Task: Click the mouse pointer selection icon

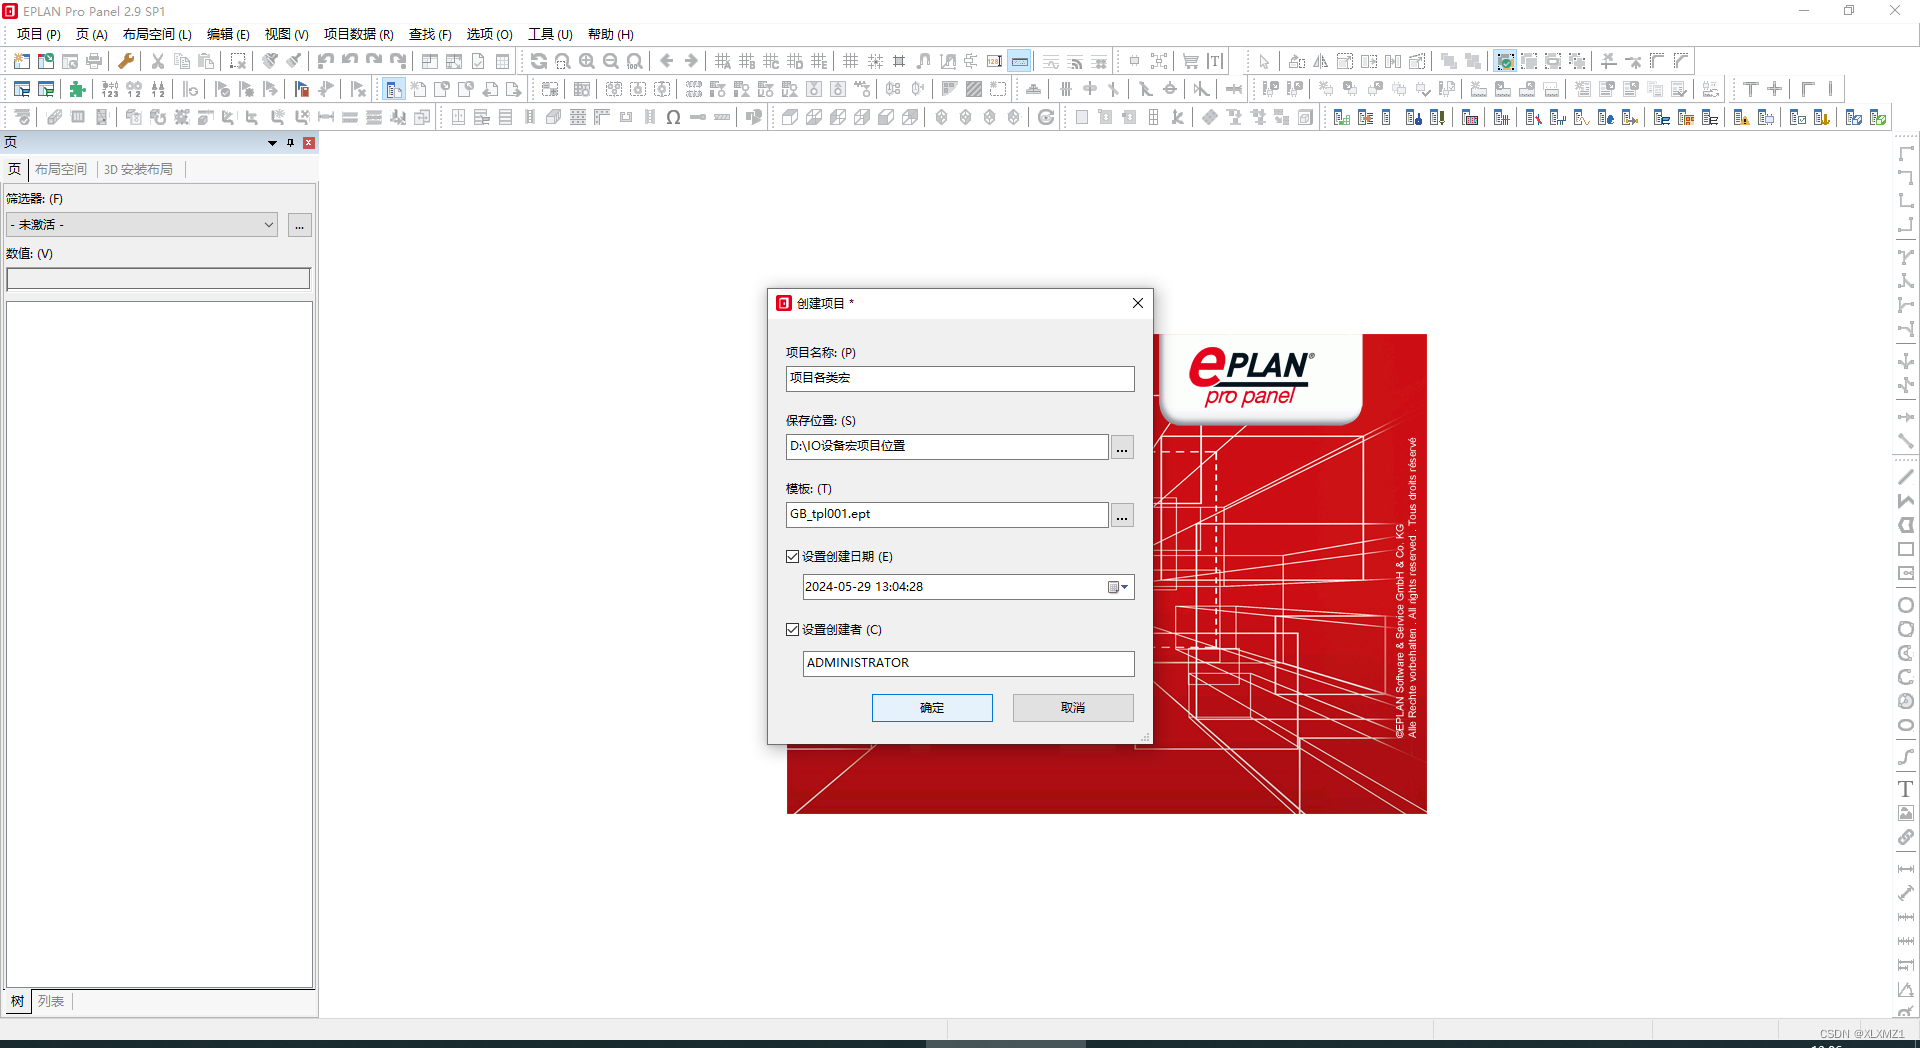Action: [1264, 61]
